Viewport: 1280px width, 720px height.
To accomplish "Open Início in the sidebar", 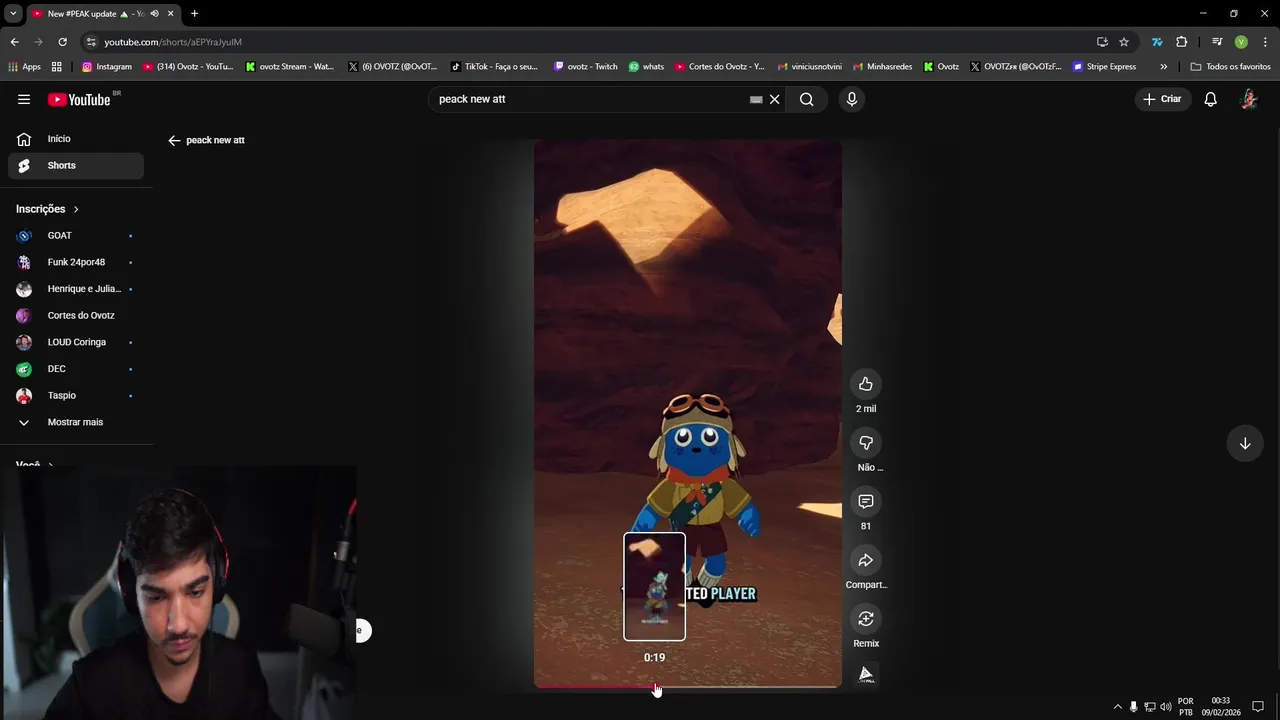I will pos(76,139).
